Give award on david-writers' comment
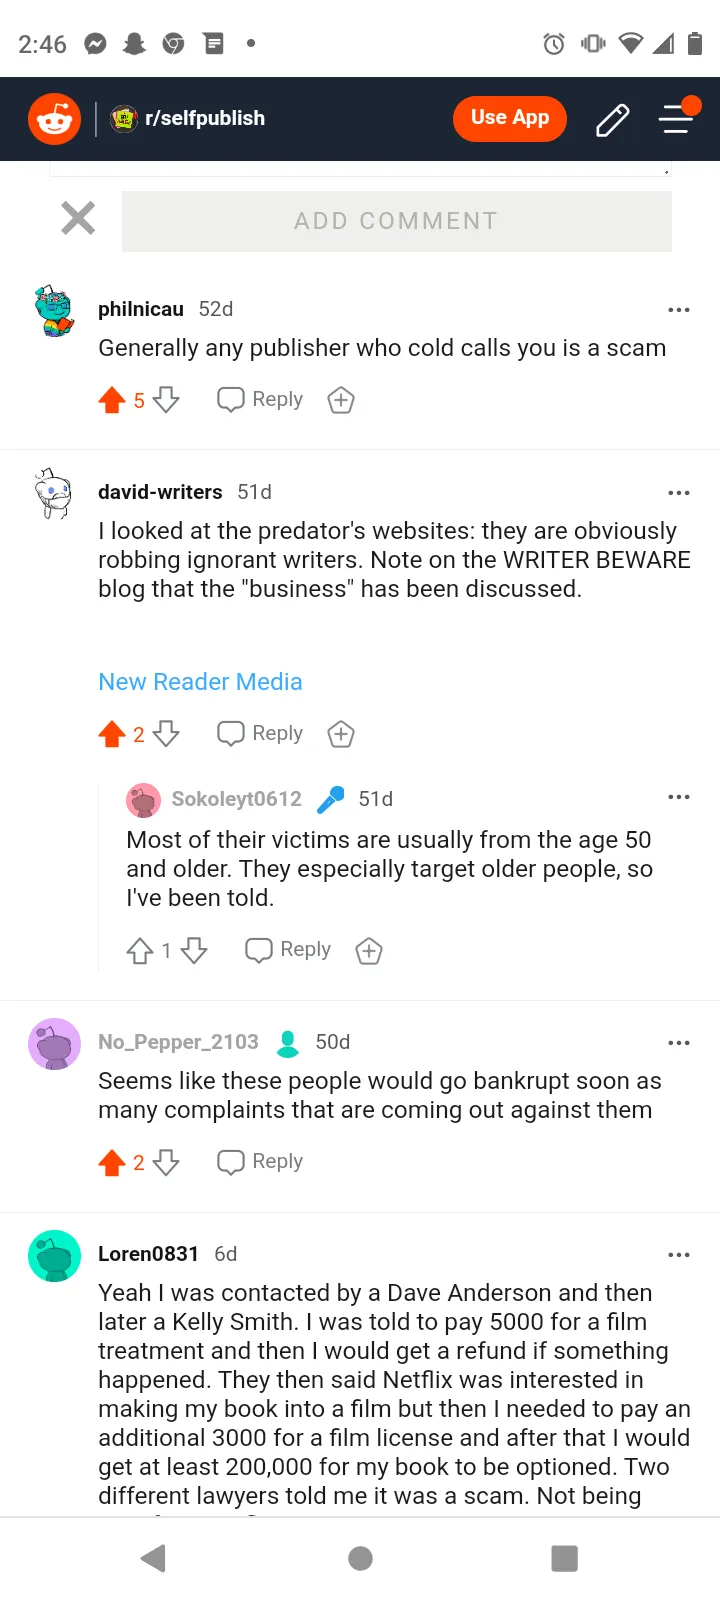Viewport: 720px width, 1600px height. [341, 734]
